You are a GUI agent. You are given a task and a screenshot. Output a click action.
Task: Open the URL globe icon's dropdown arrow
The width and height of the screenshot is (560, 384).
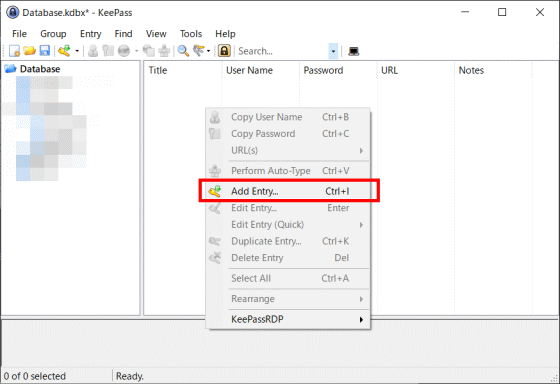coord(136,51)
